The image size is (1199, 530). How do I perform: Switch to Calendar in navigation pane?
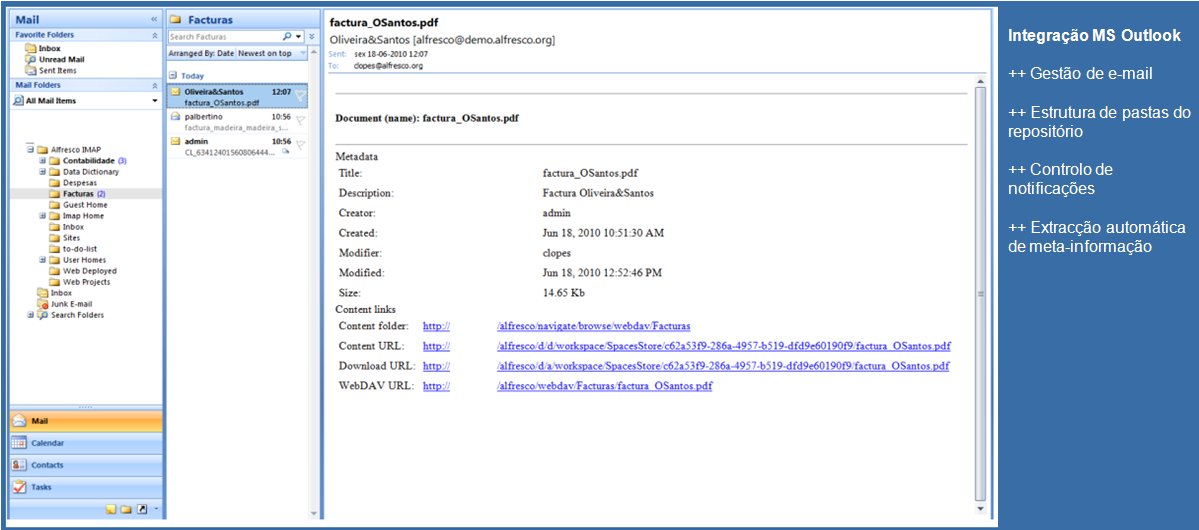[86, 443]
